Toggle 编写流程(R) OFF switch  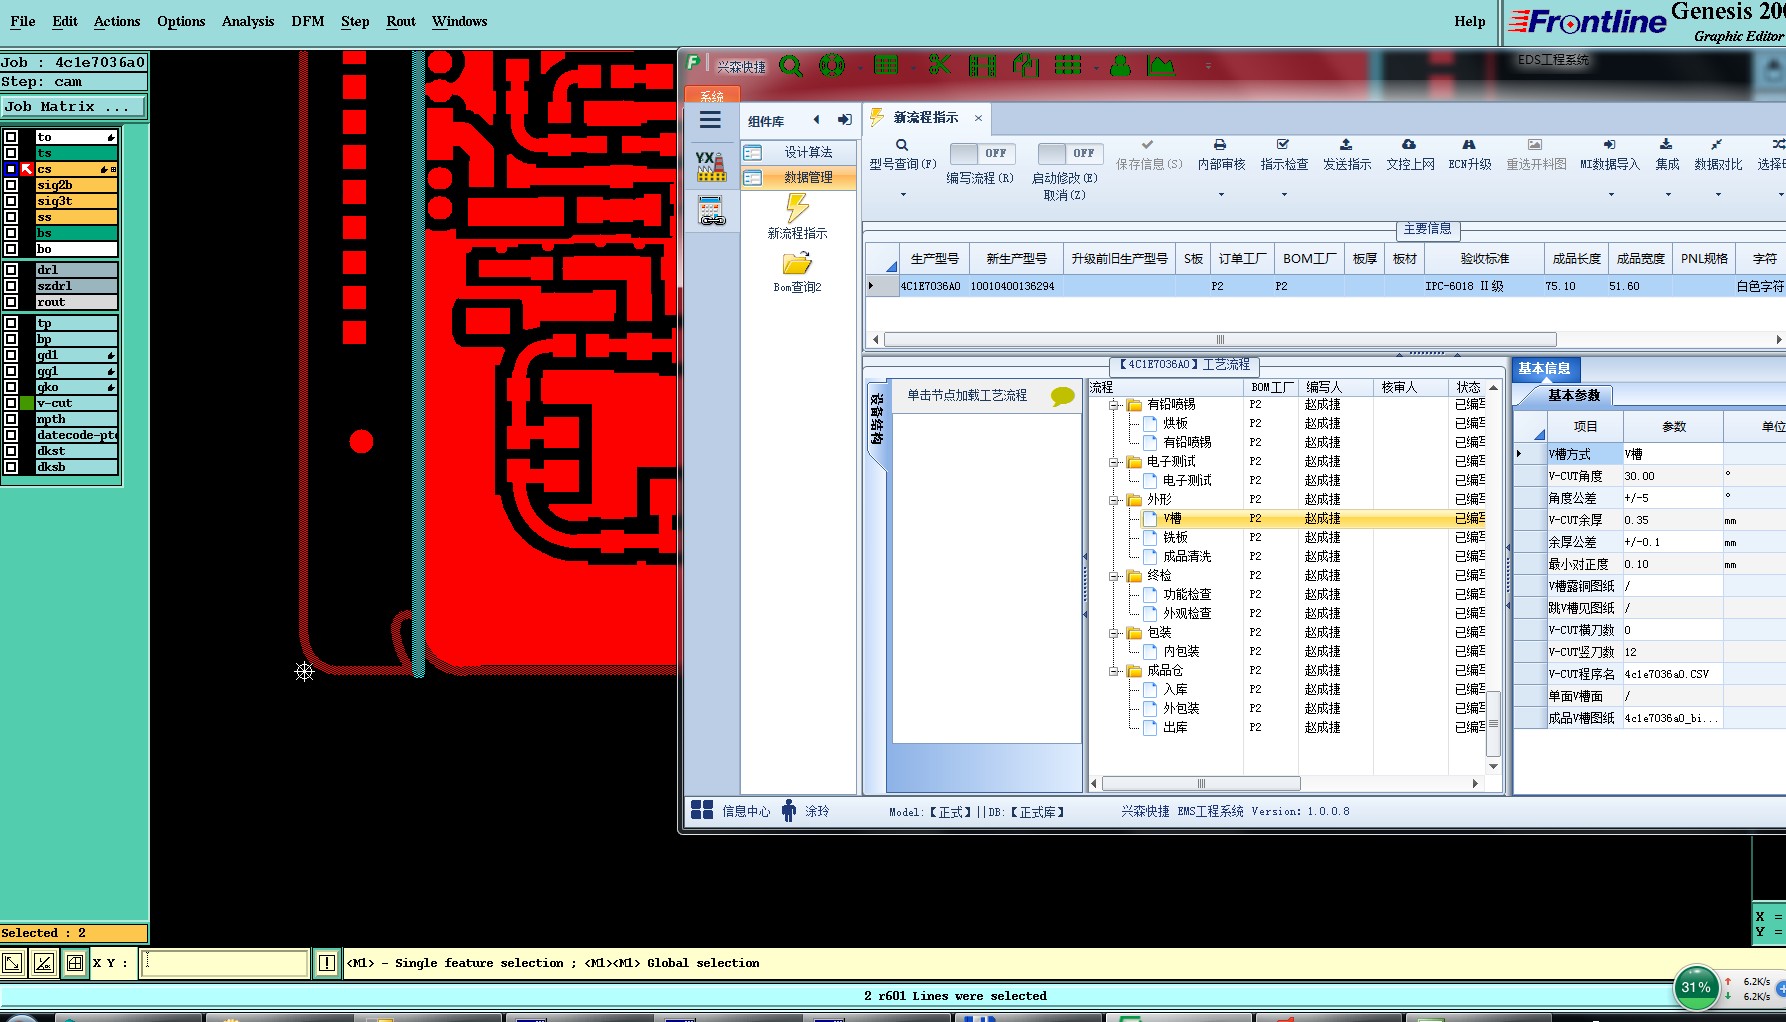coord(981,153)
